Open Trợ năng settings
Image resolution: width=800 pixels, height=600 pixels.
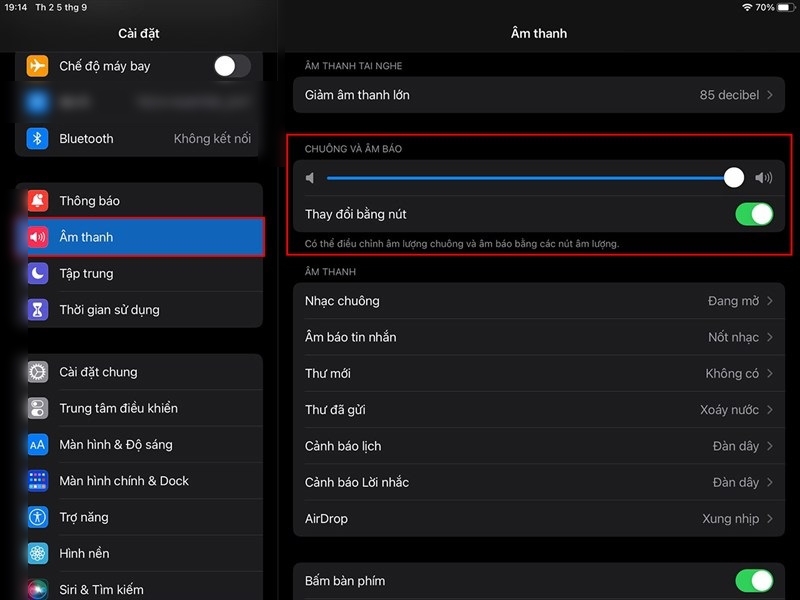point(139,517)
